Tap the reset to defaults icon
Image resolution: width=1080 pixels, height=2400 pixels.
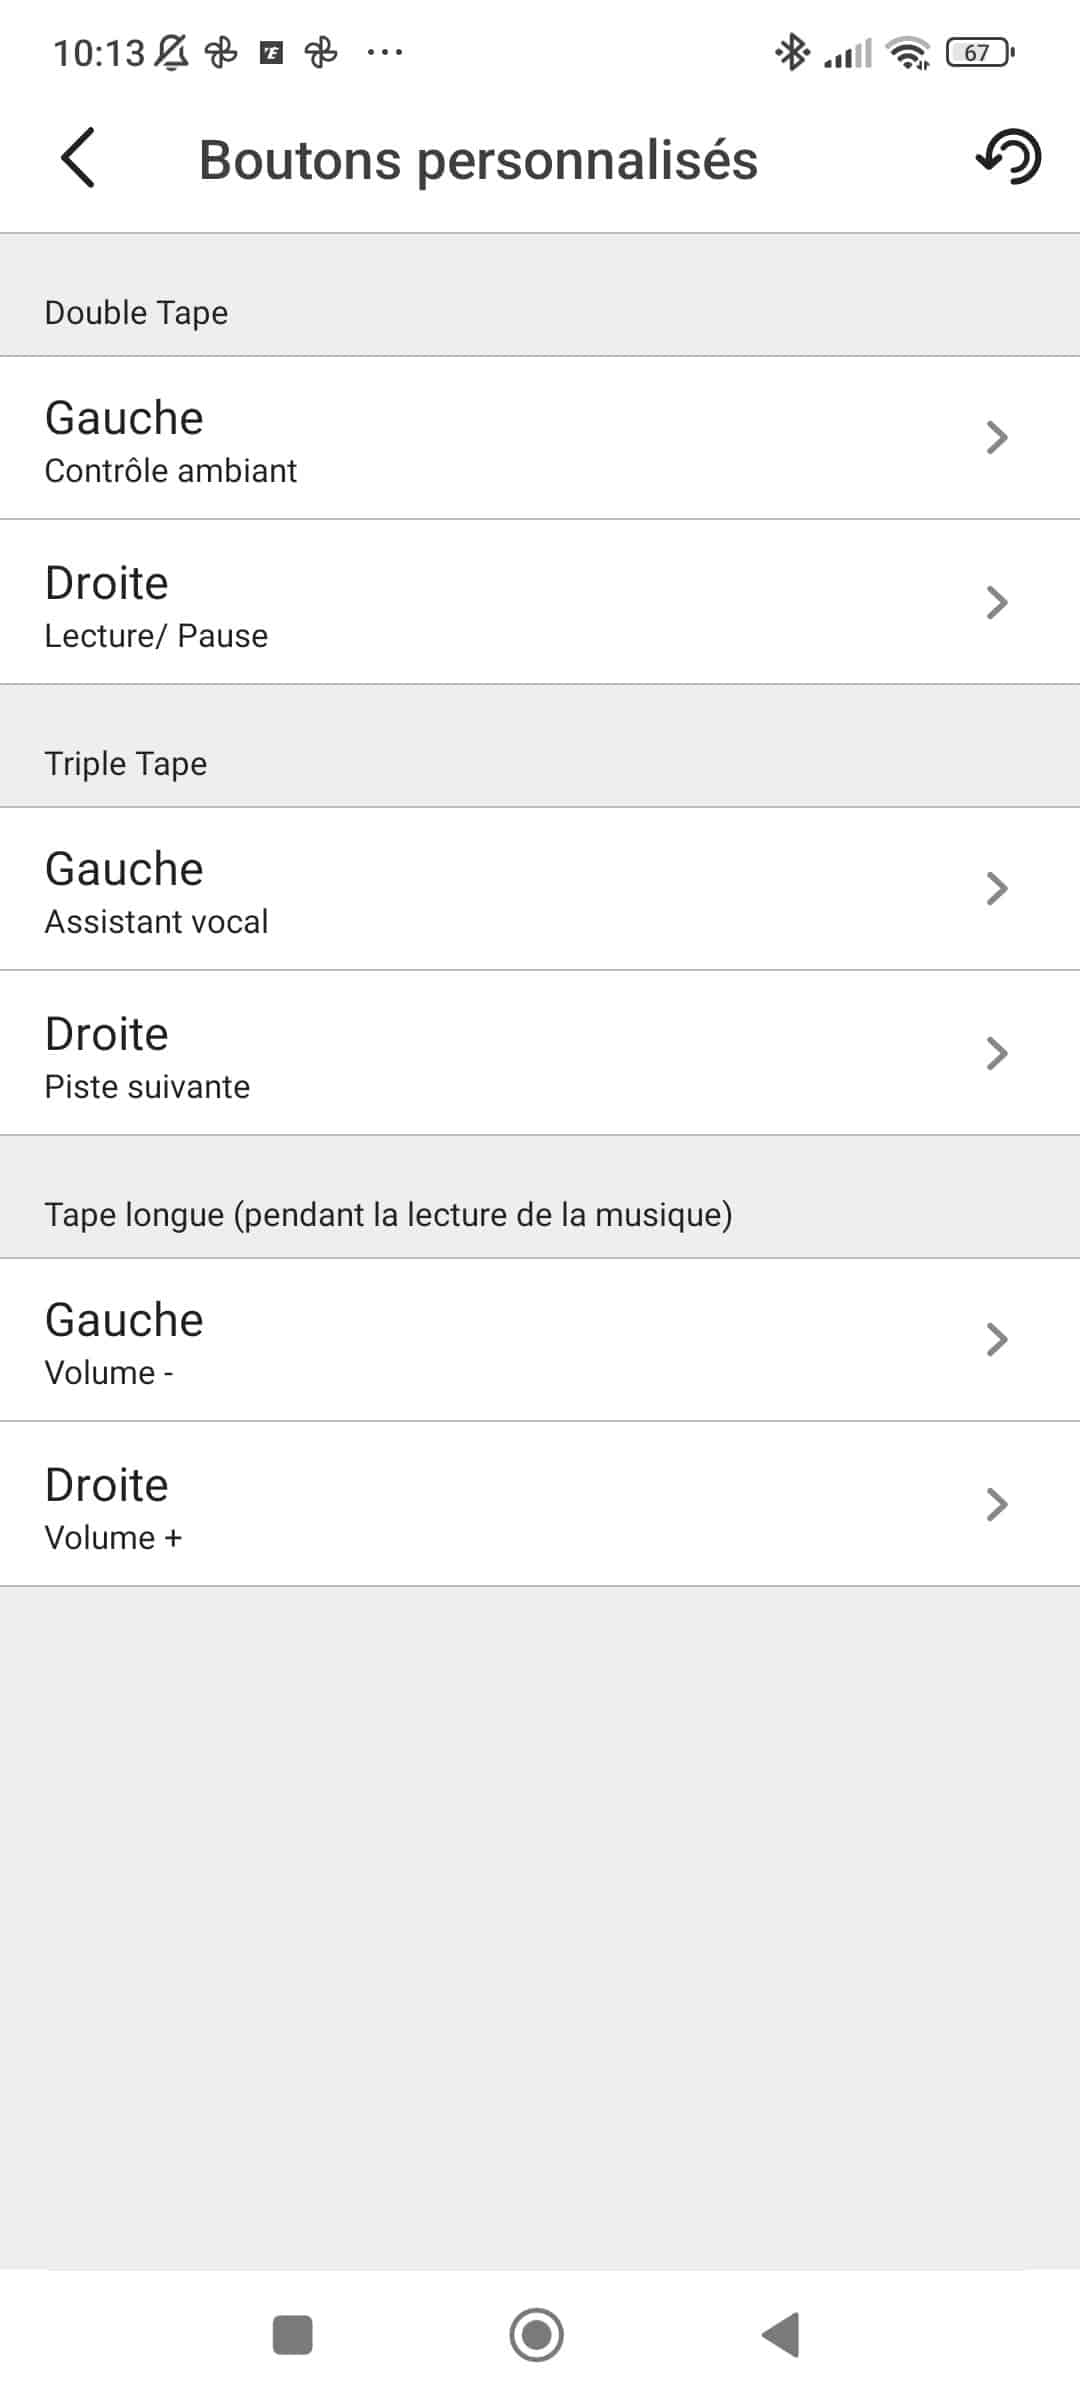[x=1008, y=157]
